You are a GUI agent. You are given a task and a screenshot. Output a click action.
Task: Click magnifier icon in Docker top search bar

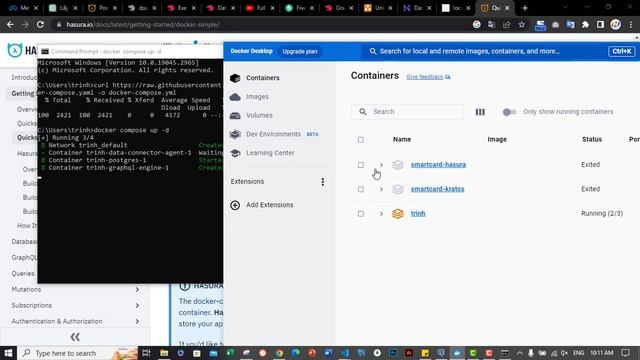tap(373, 51)
